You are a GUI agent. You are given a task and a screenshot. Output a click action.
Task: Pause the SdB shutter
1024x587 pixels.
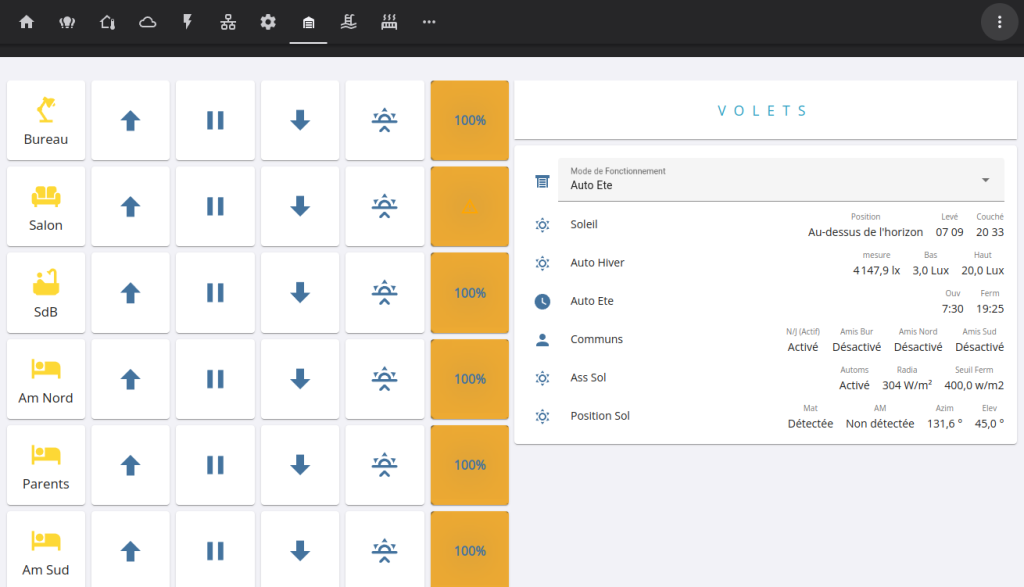(215, 293)
